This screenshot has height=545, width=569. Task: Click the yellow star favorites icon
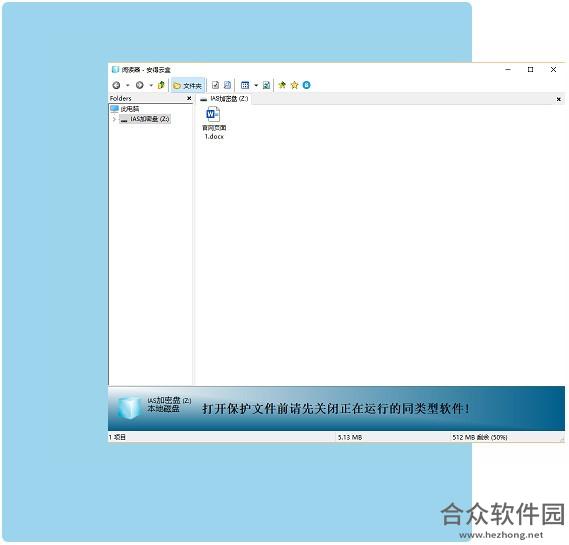pyautogui.click(x=294, y=85)
